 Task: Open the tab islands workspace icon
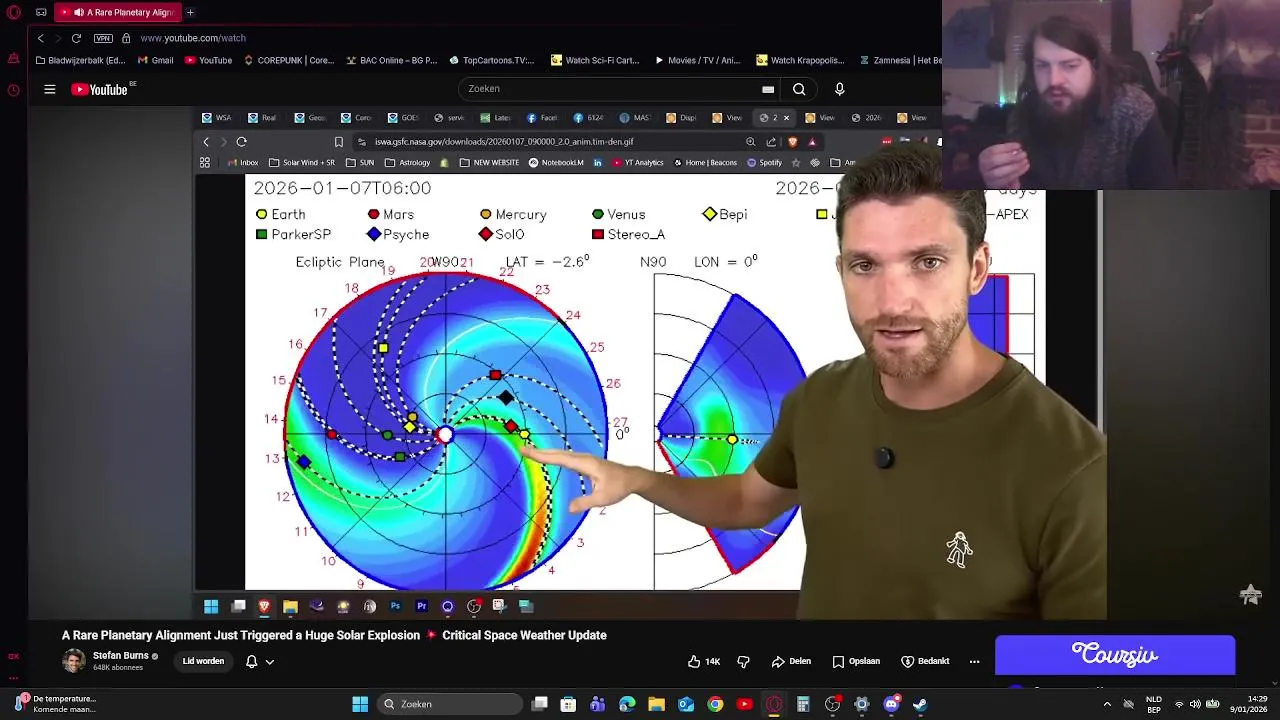pos(41,12)
